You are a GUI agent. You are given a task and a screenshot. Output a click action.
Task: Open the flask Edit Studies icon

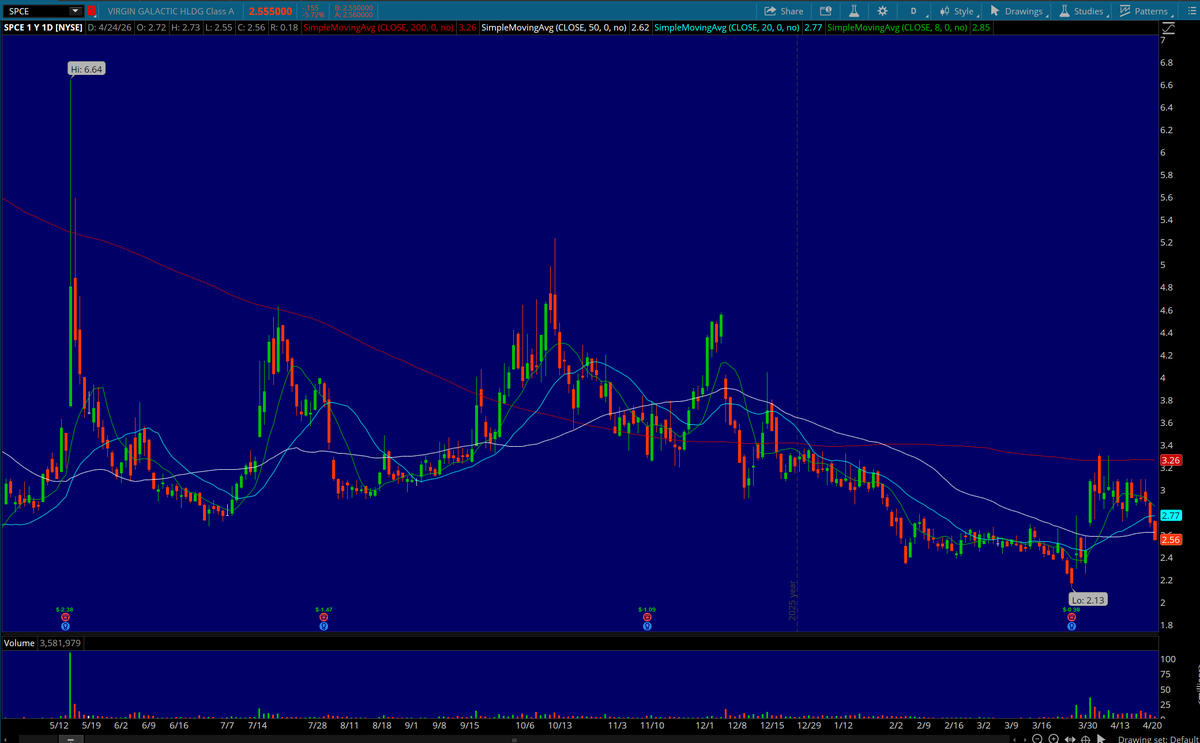coord(854,10)
